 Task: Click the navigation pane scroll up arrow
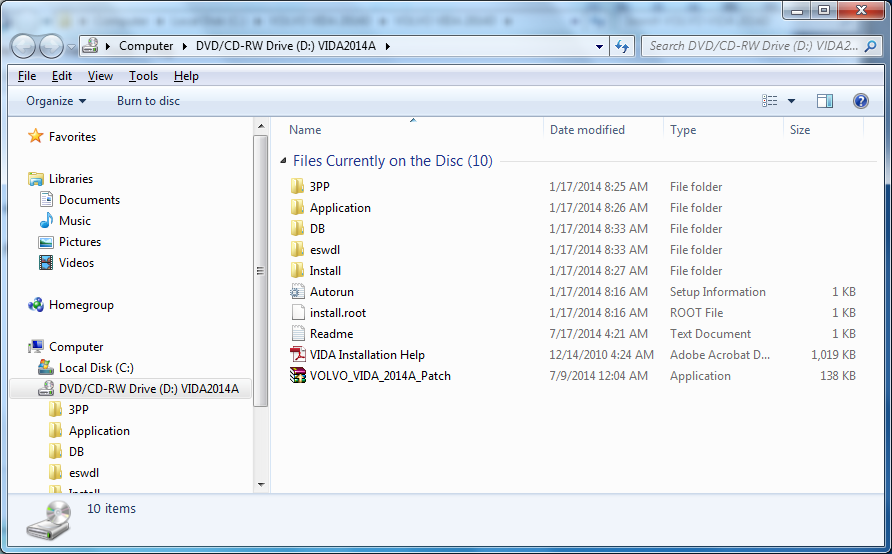(261, 126)
